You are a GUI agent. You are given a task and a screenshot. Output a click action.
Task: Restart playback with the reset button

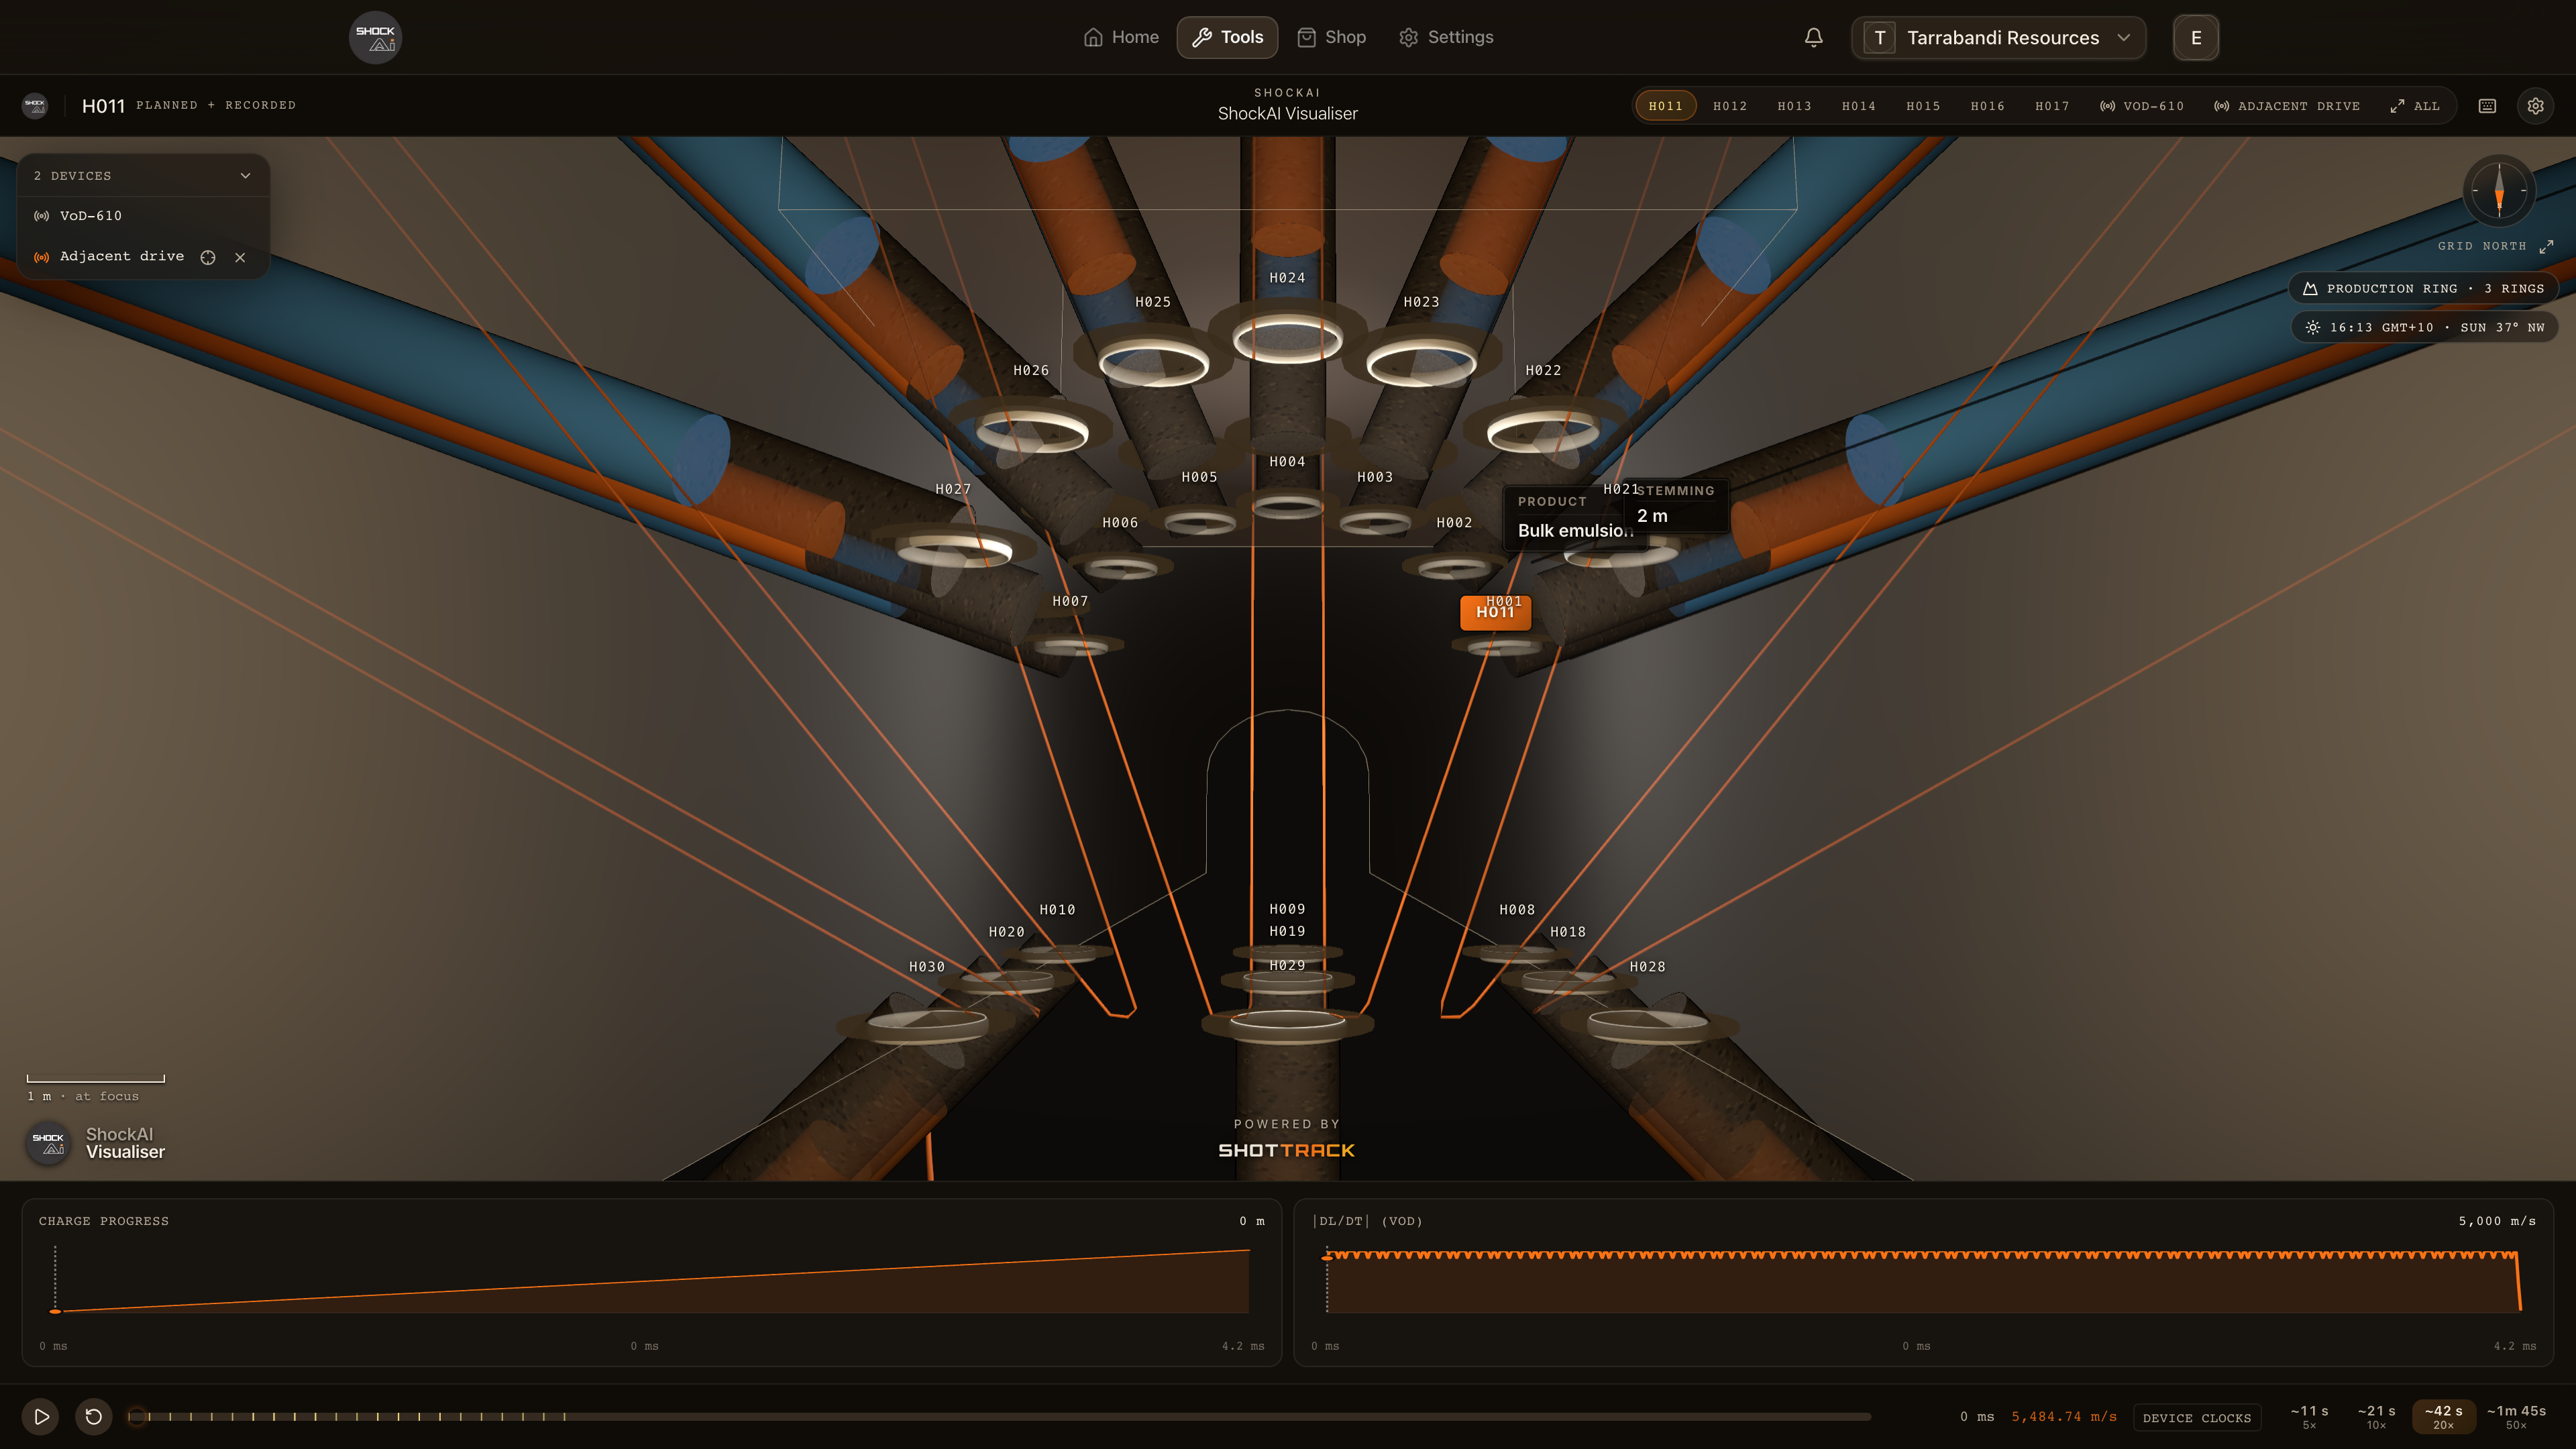pos(94,1416)
